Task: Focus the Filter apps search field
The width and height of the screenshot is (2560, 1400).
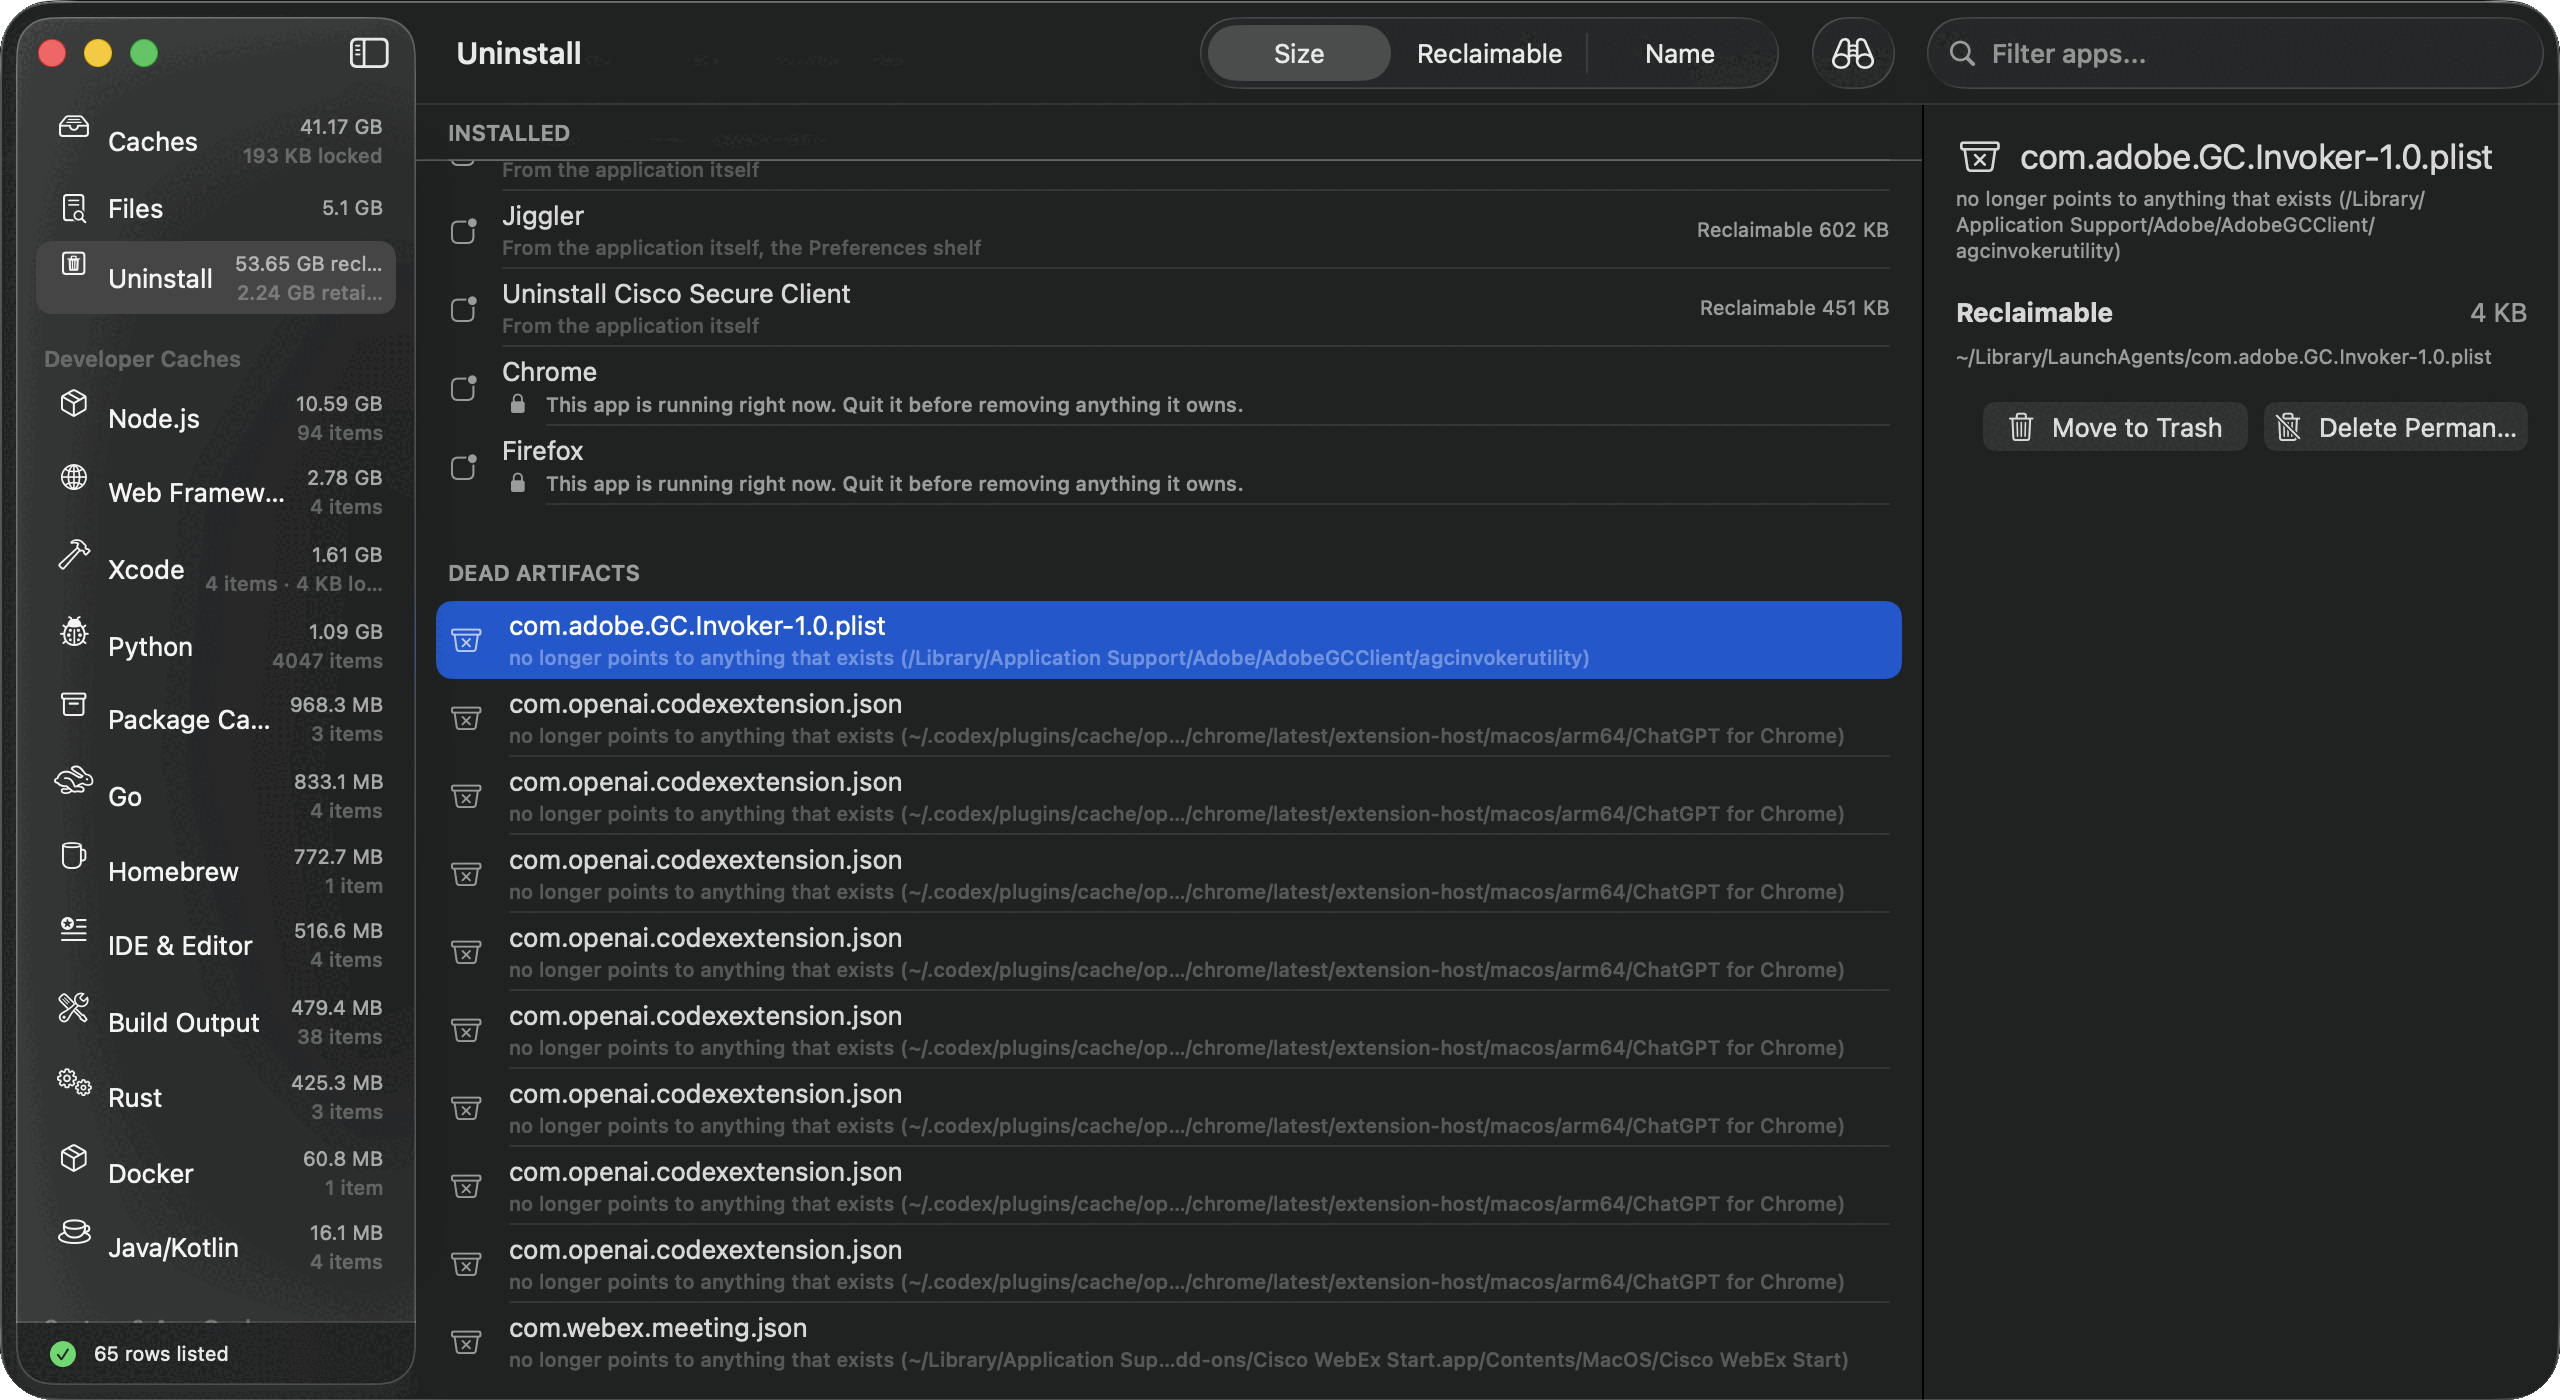Action: coord(2235,54)
